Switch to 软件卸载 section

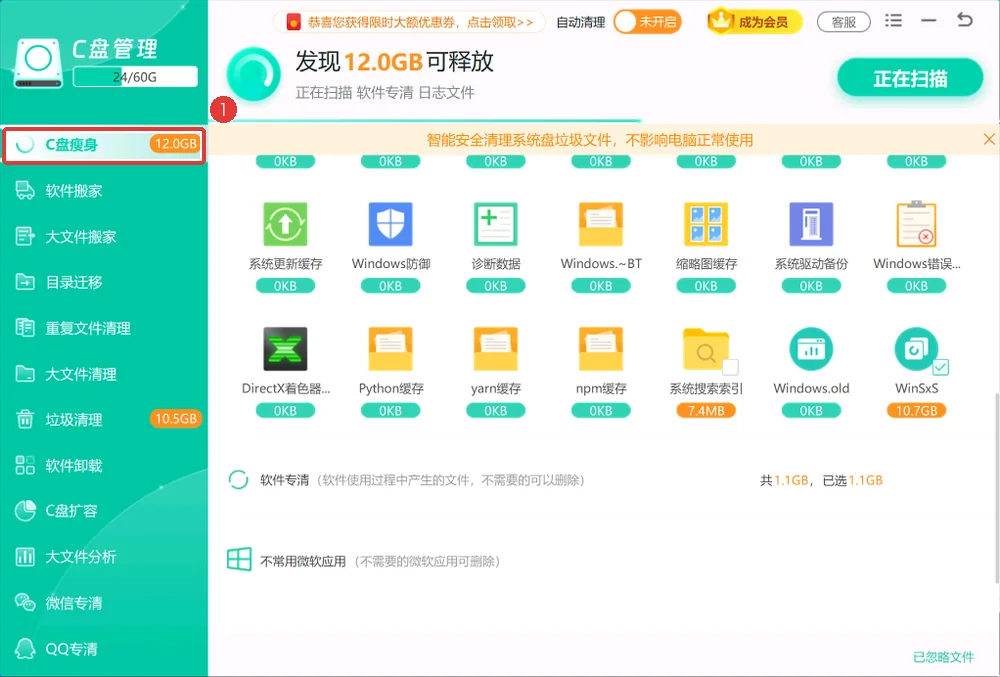point(104,465)
